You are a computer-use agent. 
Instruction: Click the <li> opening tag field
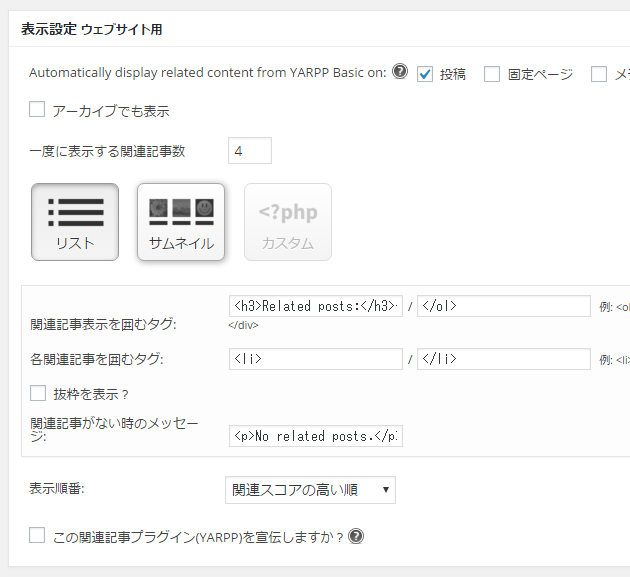[x=315, y=359]
